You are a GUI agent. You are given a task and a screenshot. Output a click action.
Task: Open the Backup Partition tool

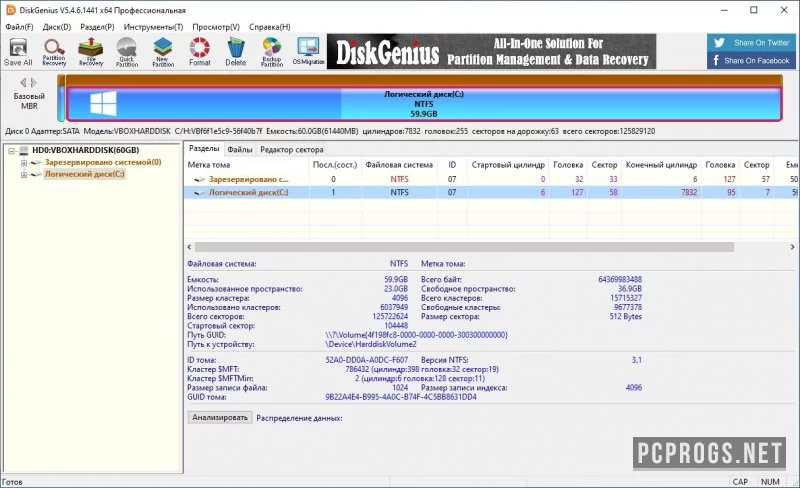[272, 52]
